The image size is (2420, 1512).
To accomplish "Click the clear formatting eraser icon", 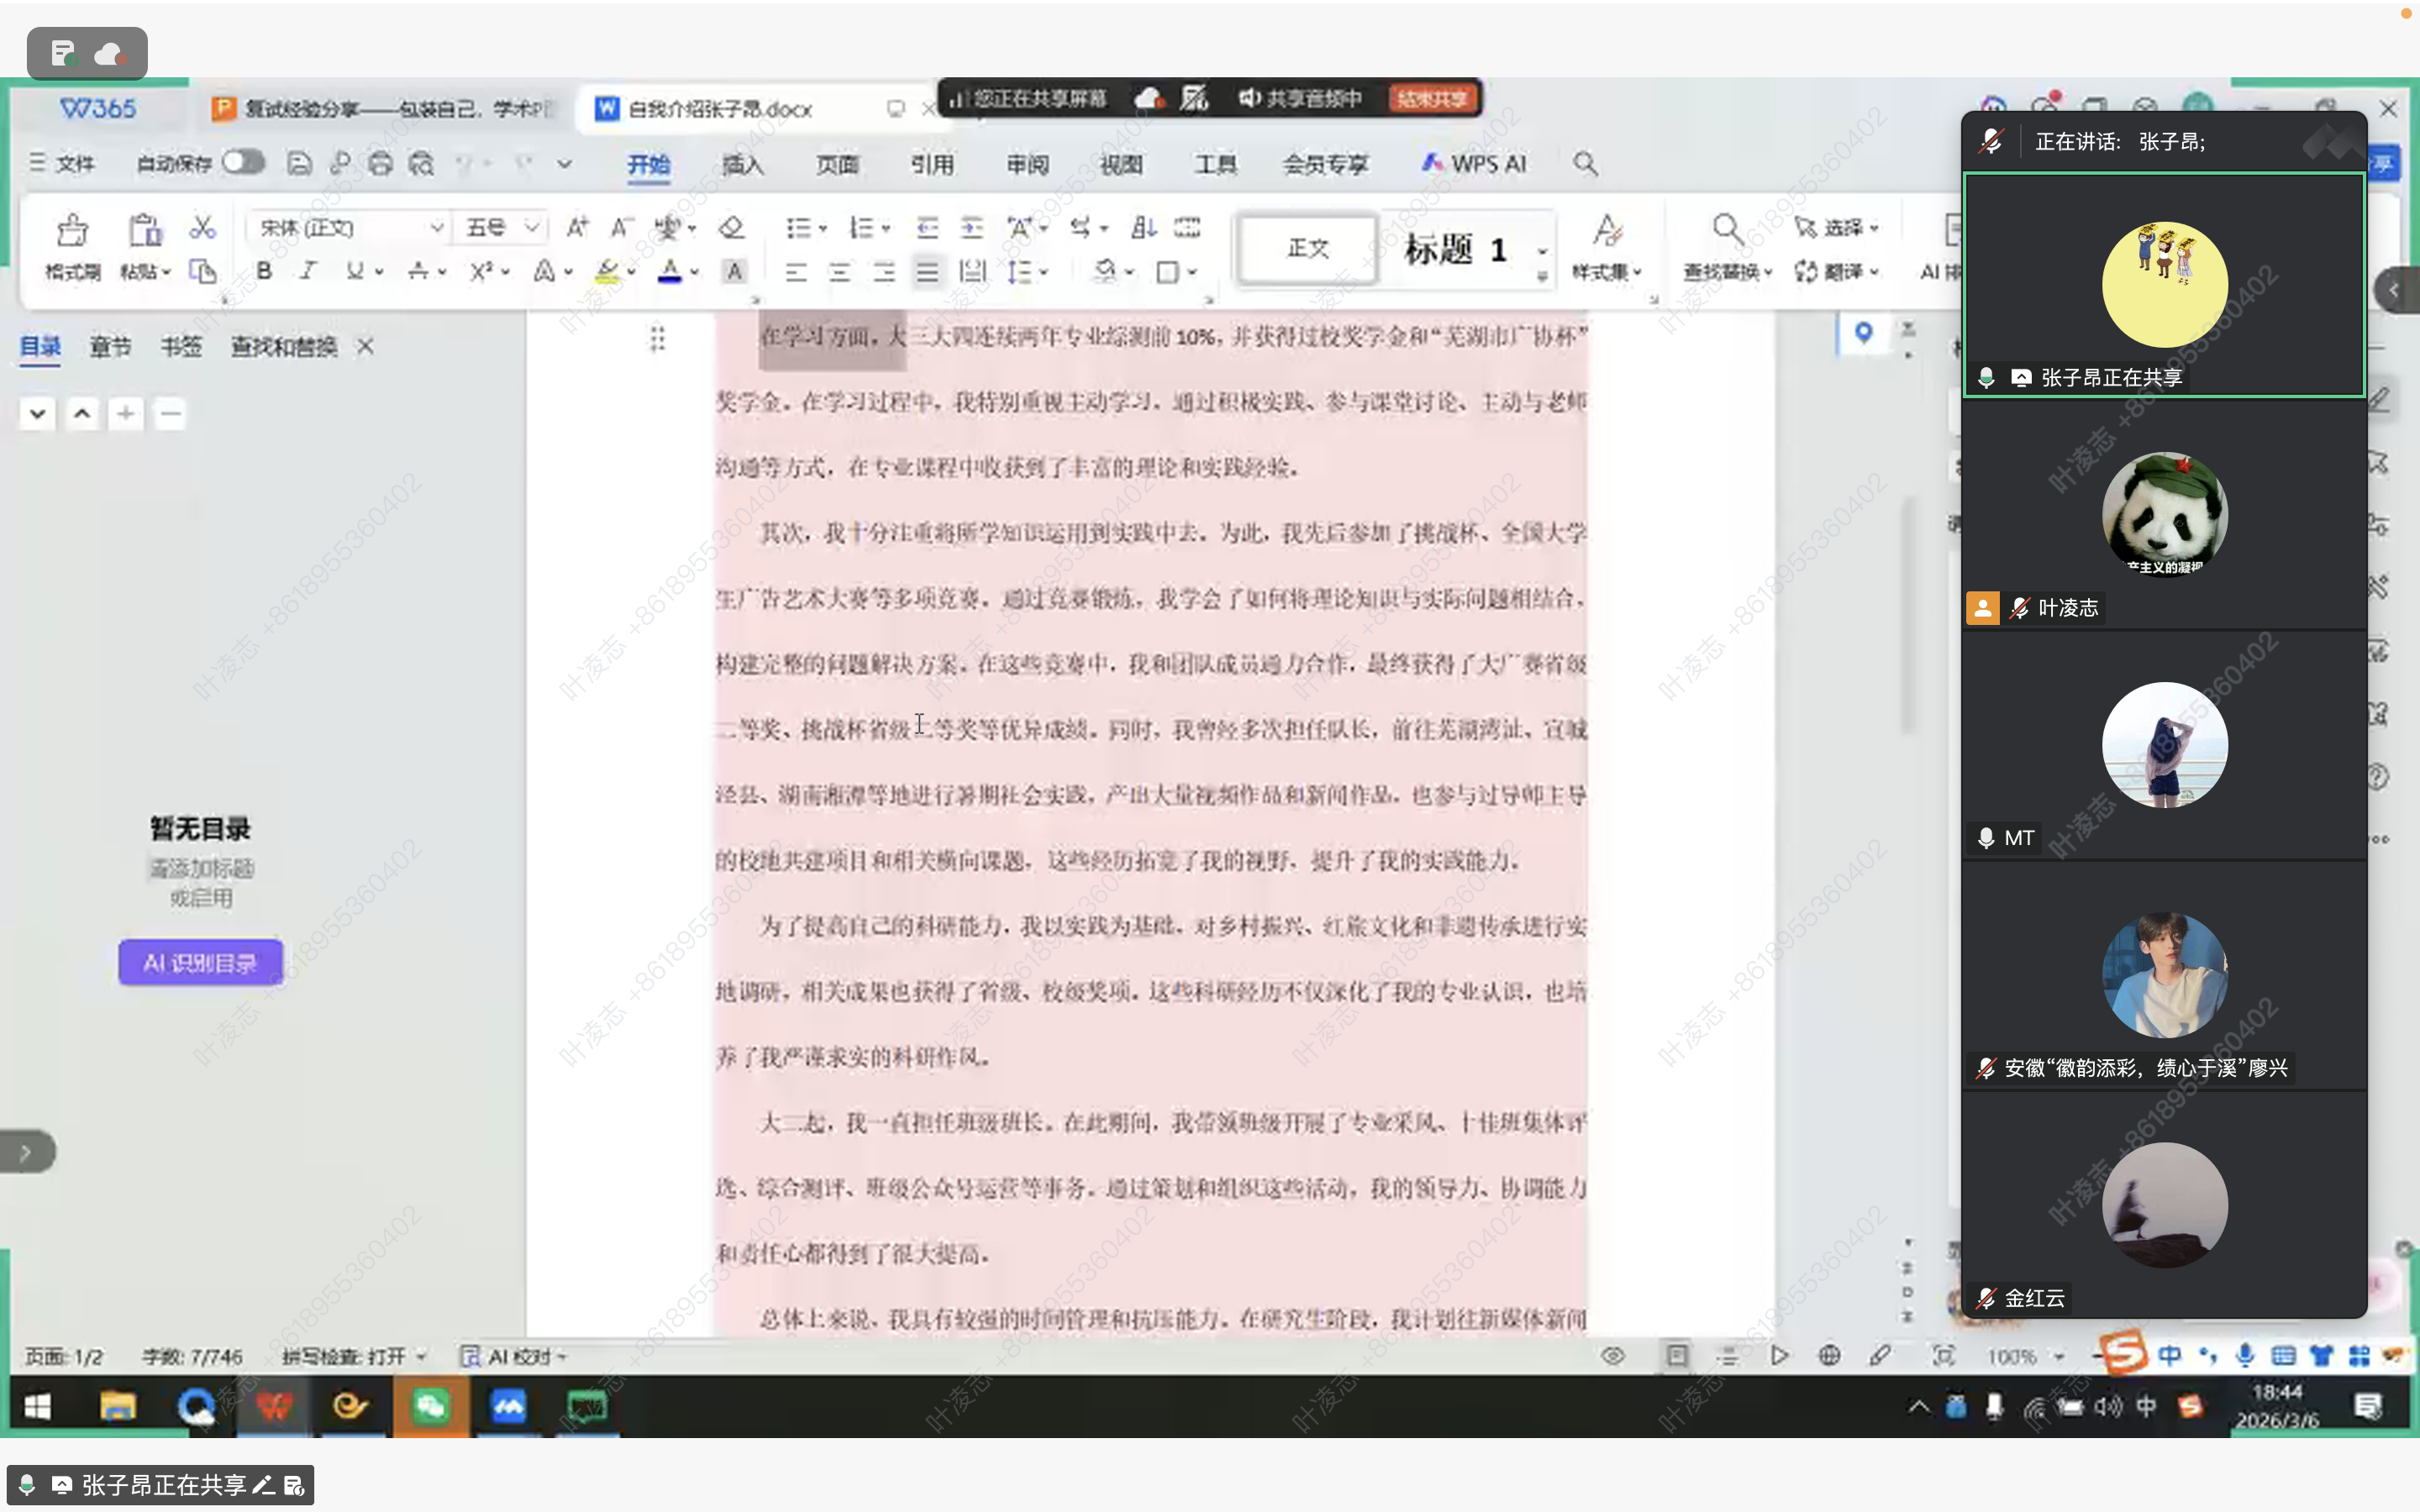I will coord(732,228).
